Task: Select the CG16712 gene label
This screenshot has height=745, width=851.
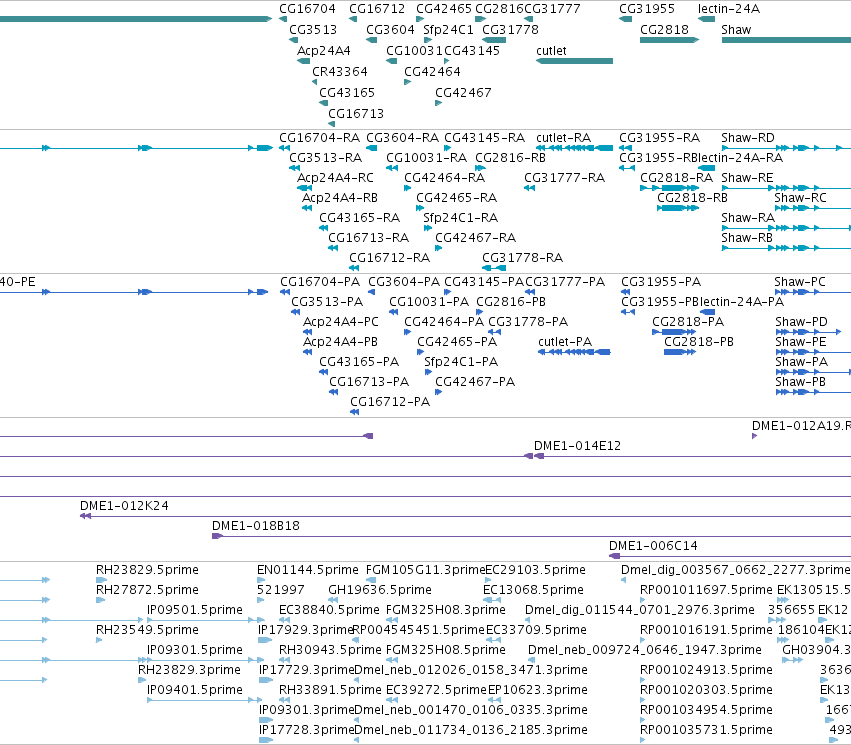Action: [x=377, y=9]
